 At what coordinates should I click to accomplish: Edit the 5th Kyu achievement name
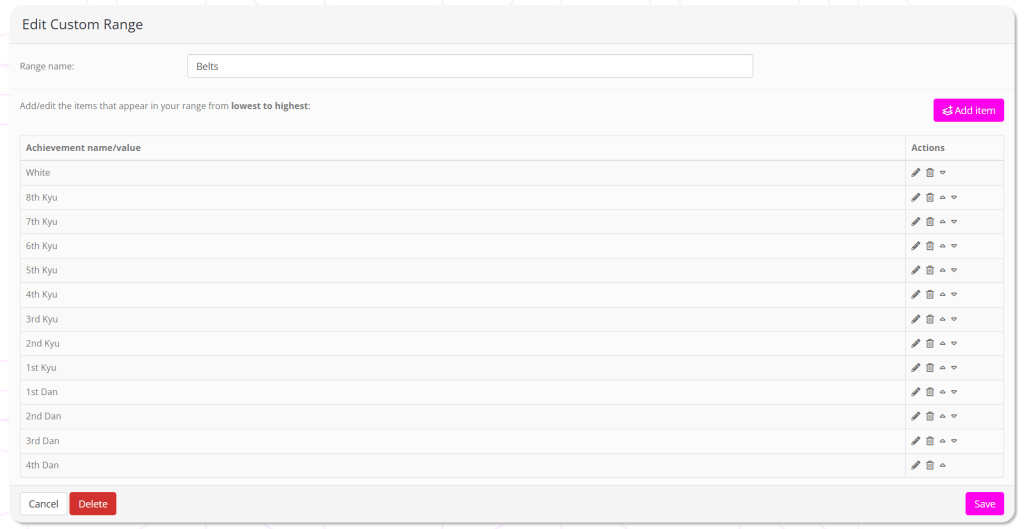(x=916, y=270)
